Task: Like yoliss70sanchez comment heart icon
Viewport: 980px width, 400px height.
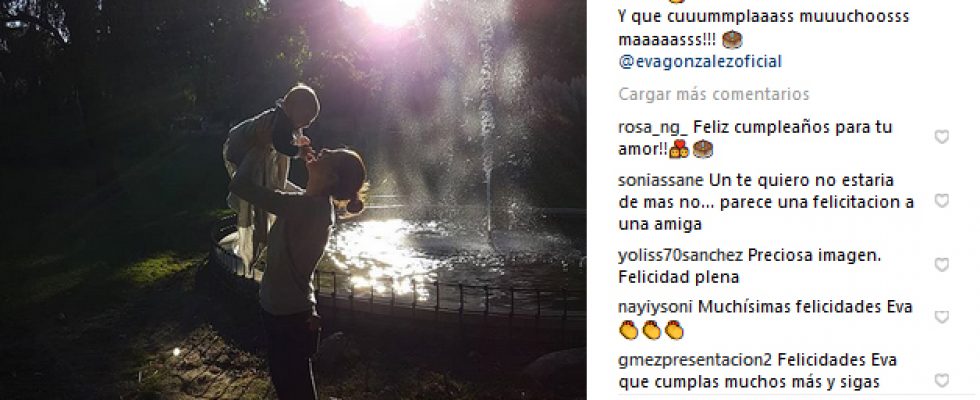Action: pos(941,265)
